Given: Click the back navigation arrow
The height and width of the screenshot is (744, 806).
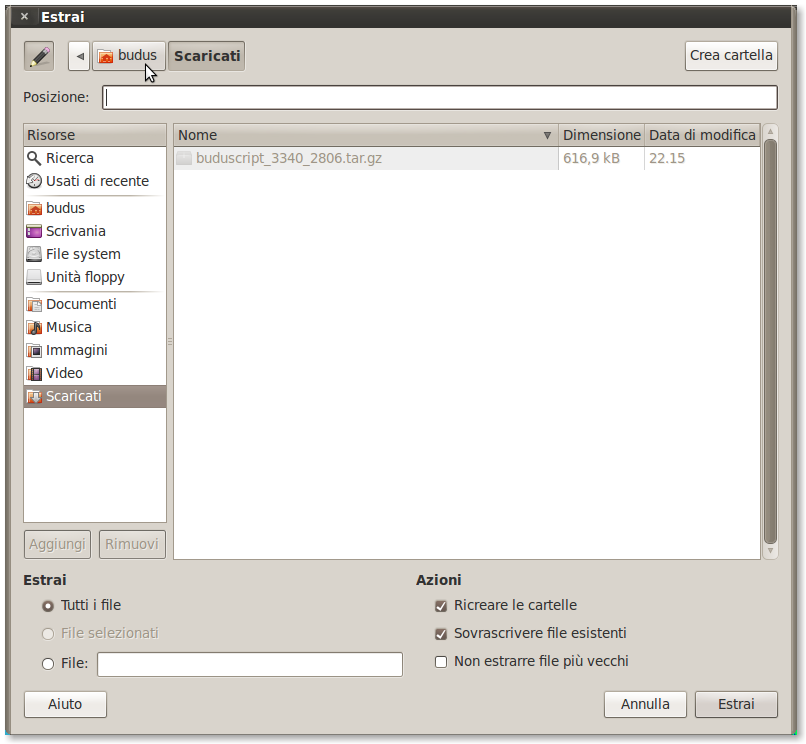Looking at the screenshot, I should pyautogui.click(x=78, y=55).
